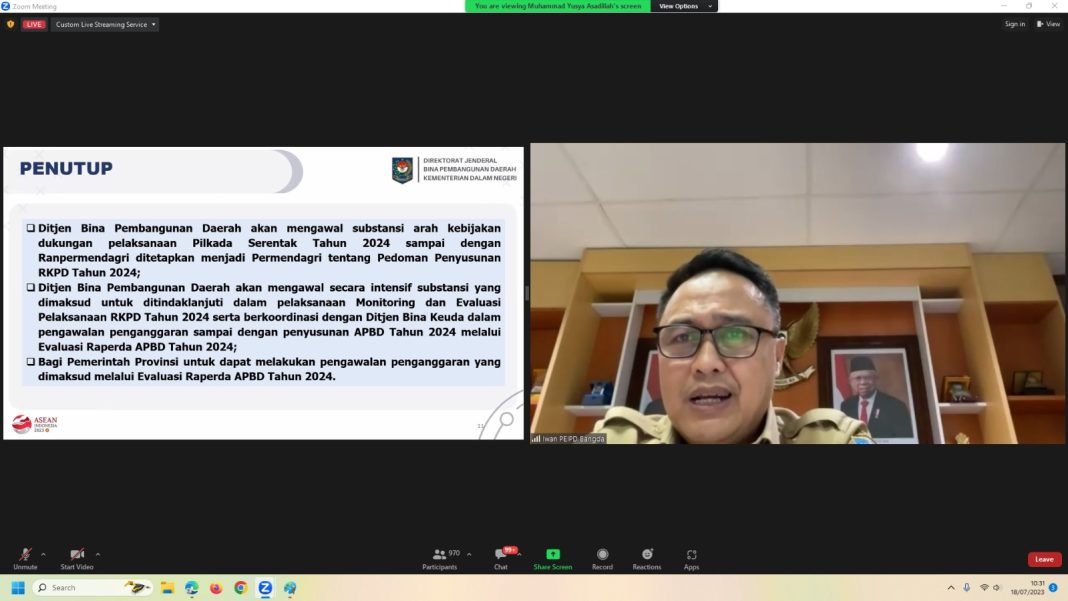
Task: Open Google Chrome from the taskbar
Action: click(239, 588)
